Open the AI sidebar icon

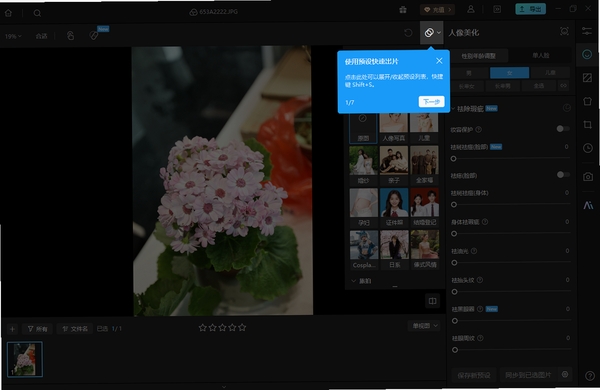588,206
